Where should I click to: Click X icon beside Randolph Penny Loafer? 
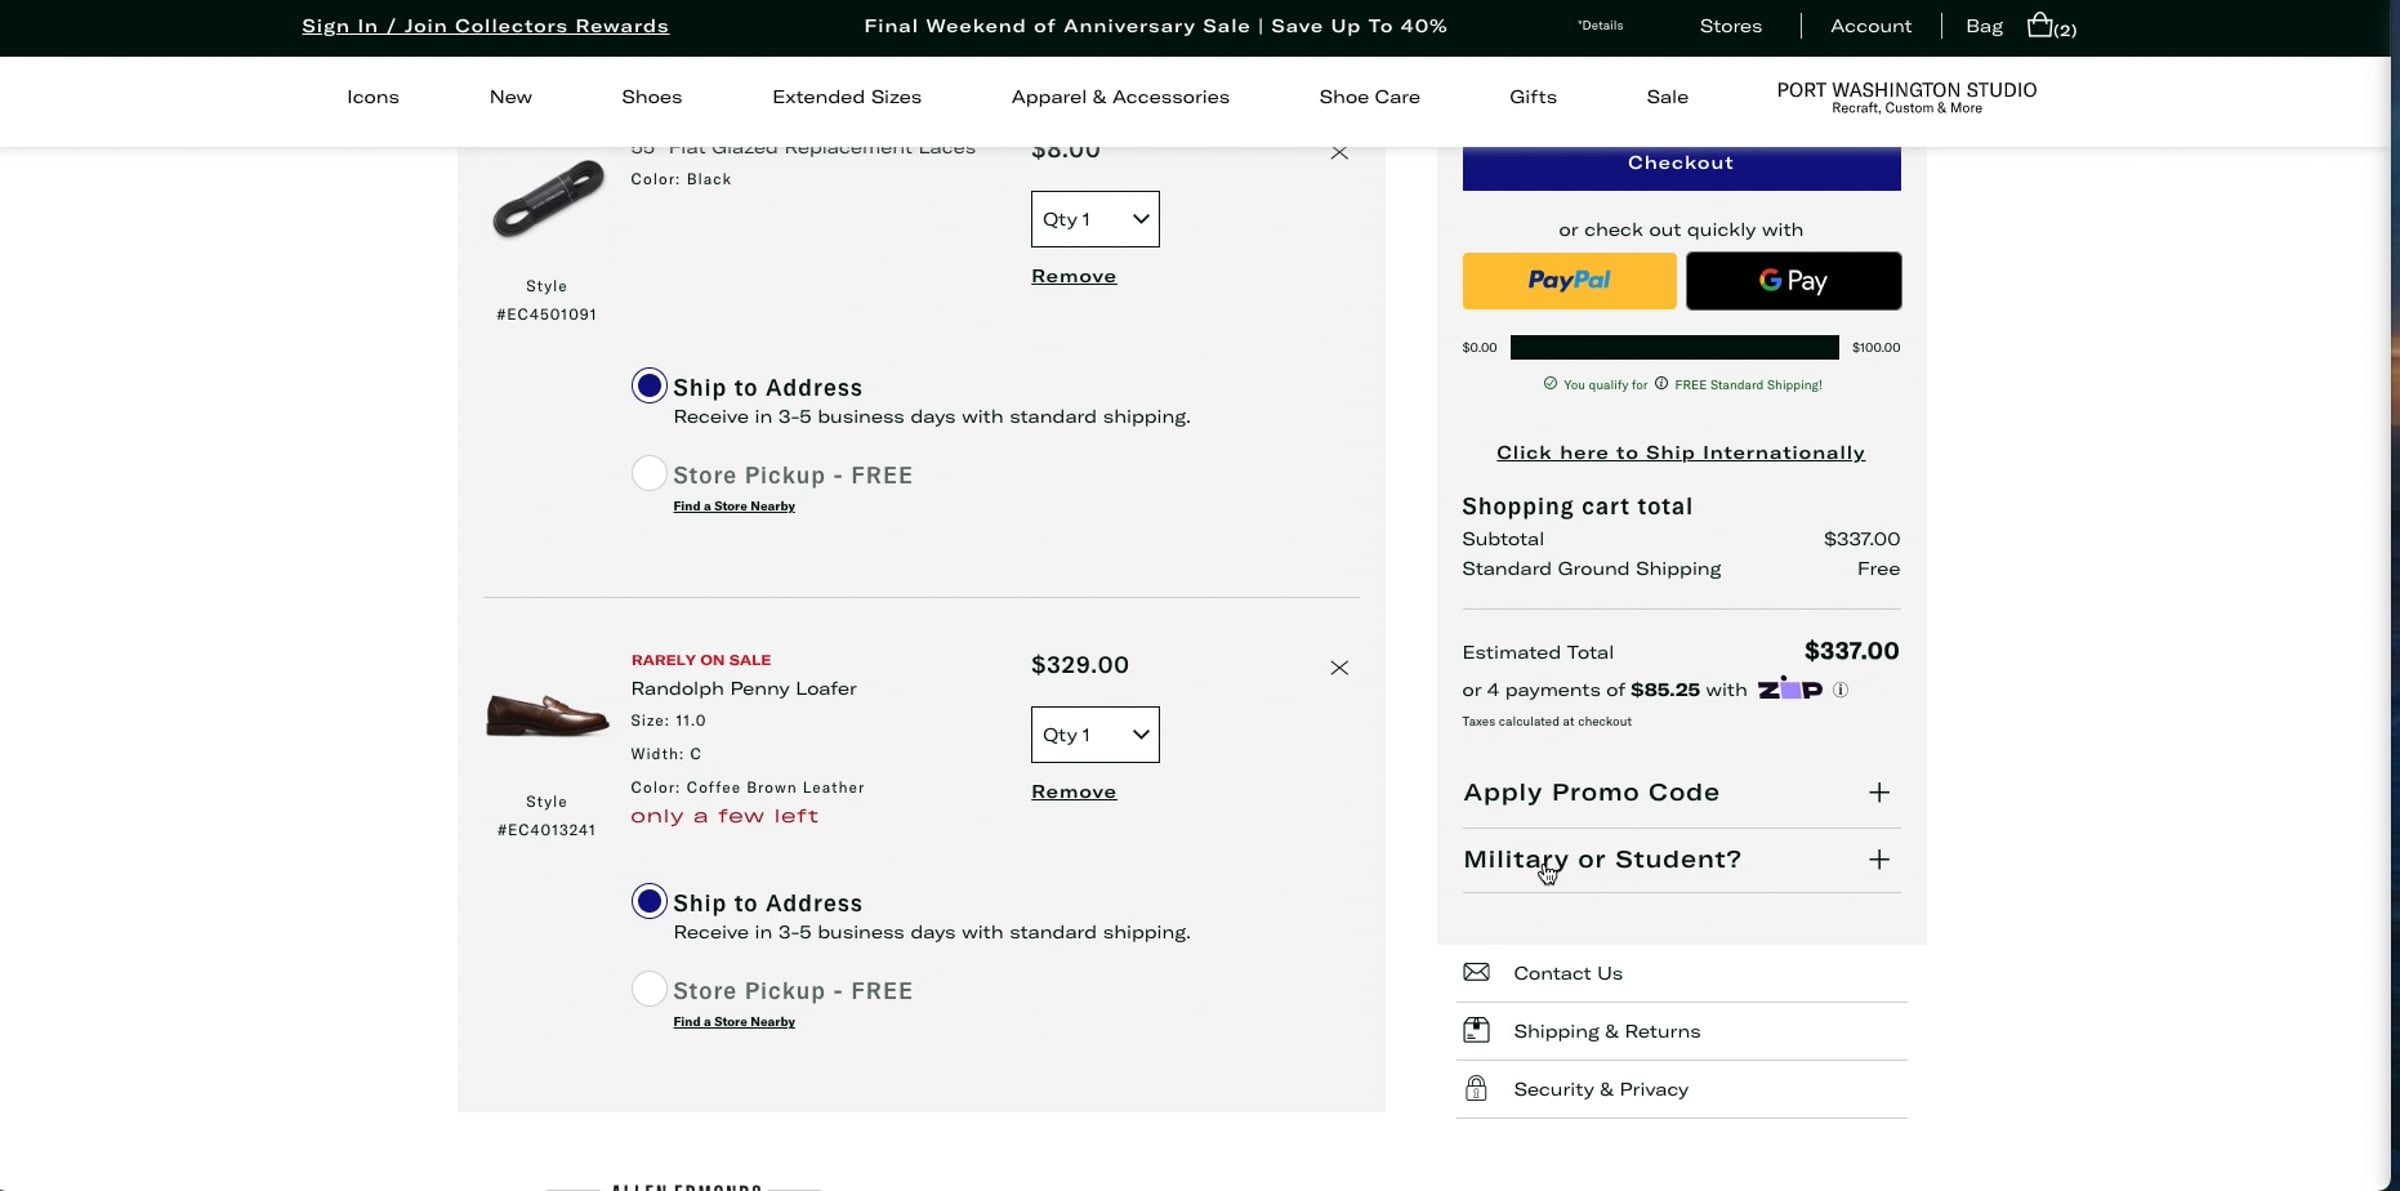[x=1339, y=668]
